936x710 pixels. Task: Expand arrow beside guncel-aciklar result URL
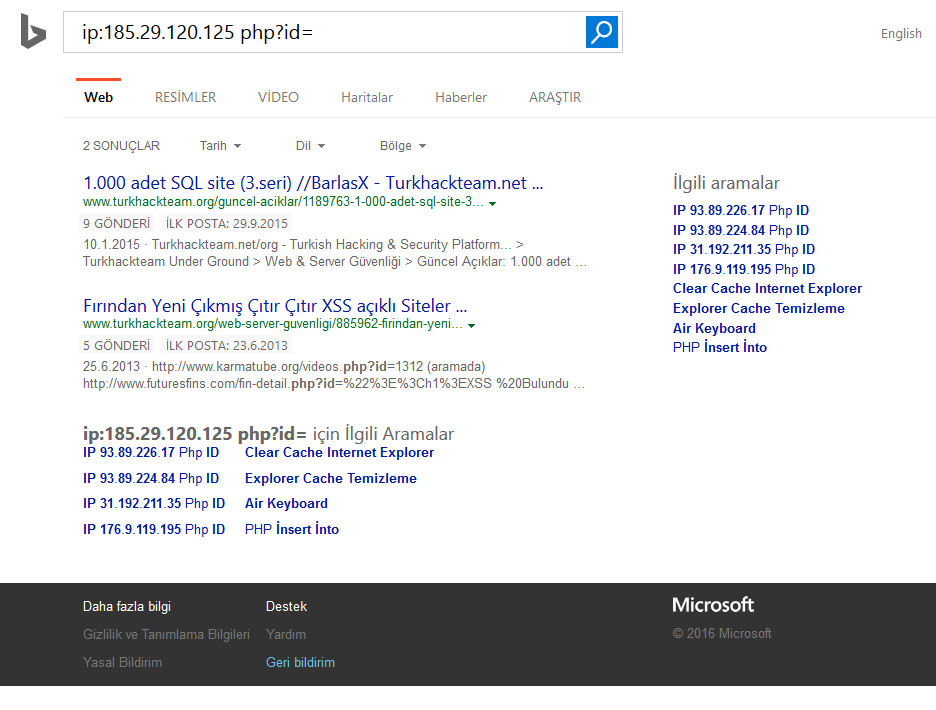tap(492, 204)
